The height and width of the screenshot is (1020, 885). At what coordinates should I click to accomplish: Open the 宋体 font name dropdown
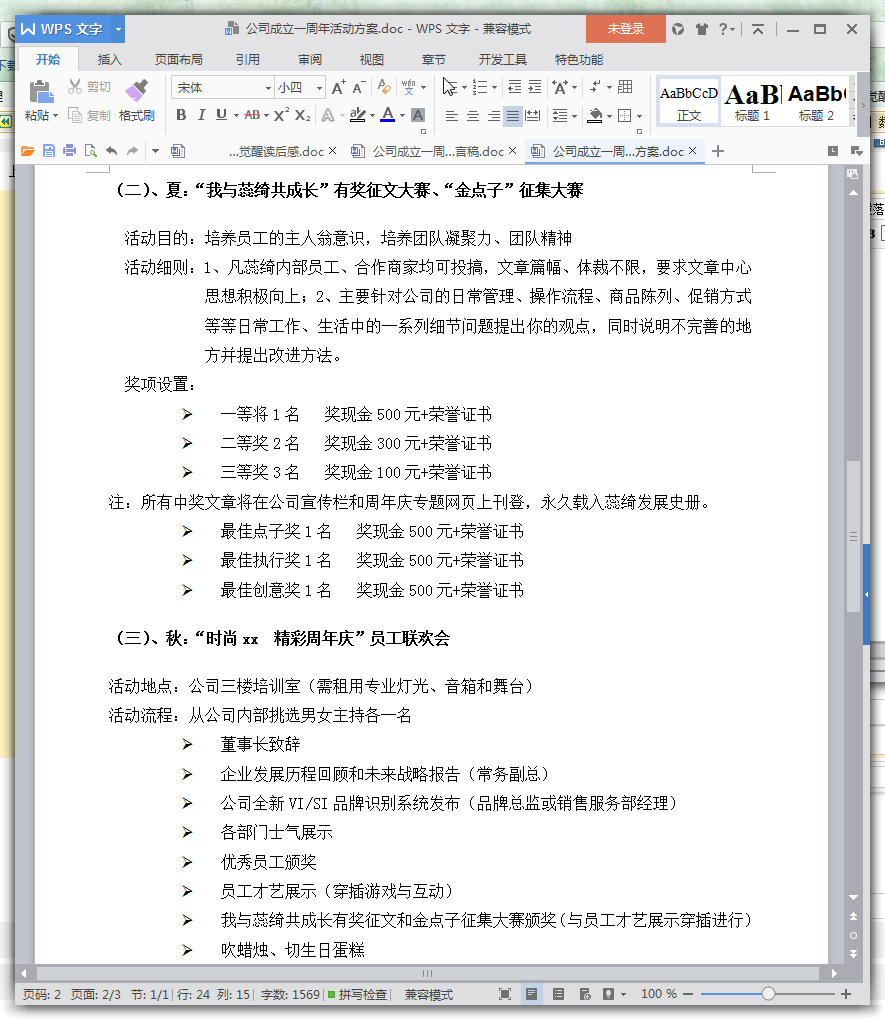[267, 88]
